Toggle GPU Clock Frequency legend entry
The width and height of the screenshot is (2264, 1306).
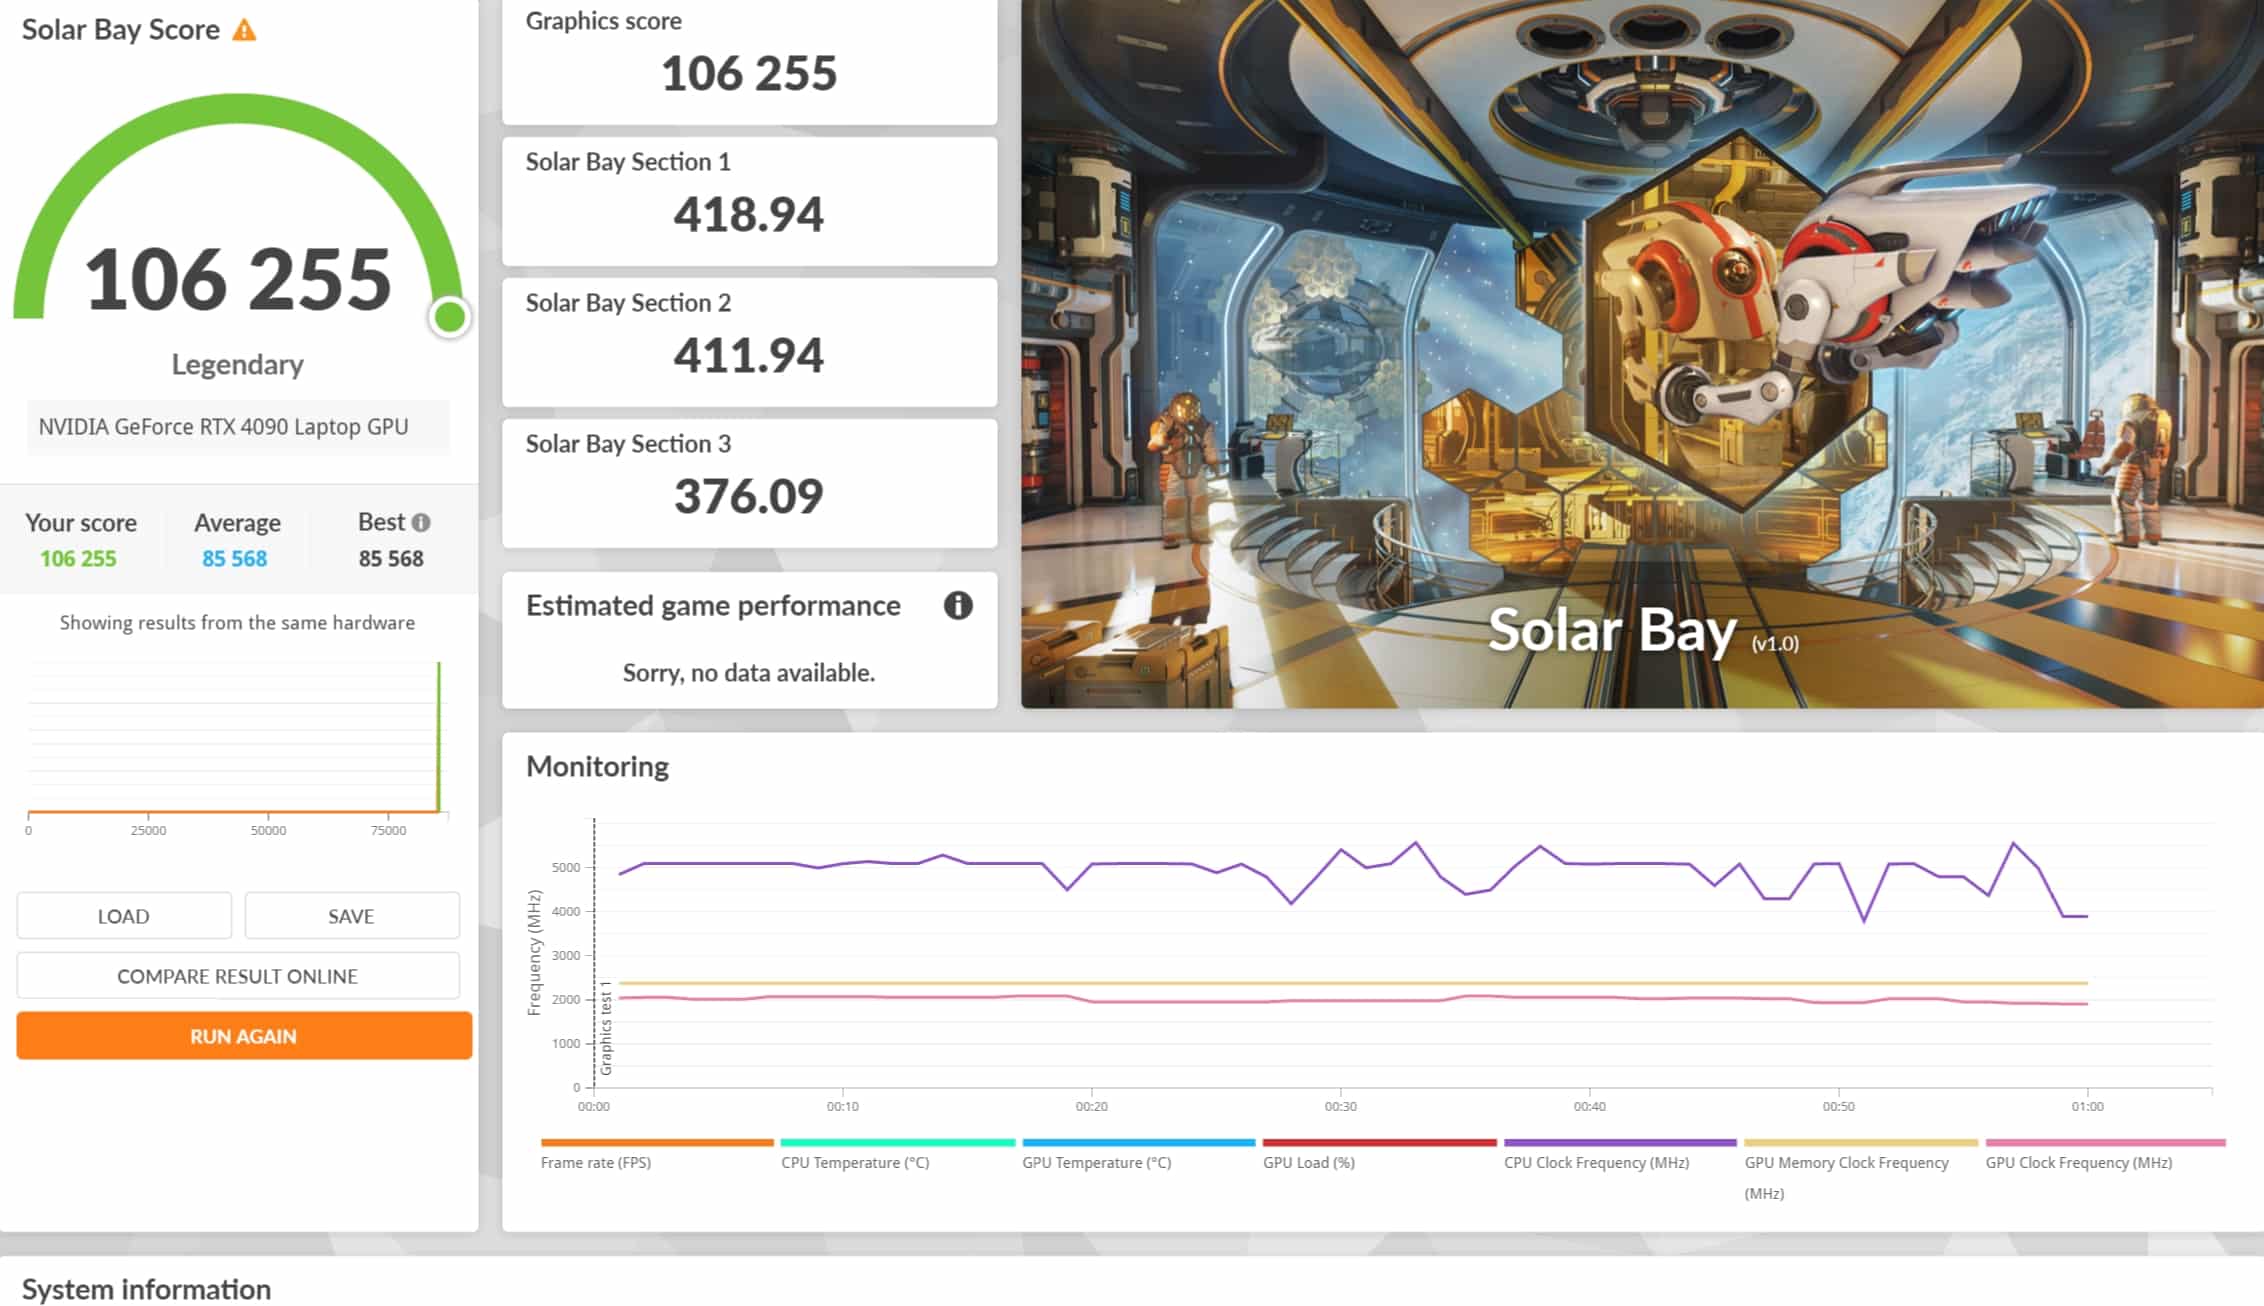pyautogui.click(x=2078, y=1162)
